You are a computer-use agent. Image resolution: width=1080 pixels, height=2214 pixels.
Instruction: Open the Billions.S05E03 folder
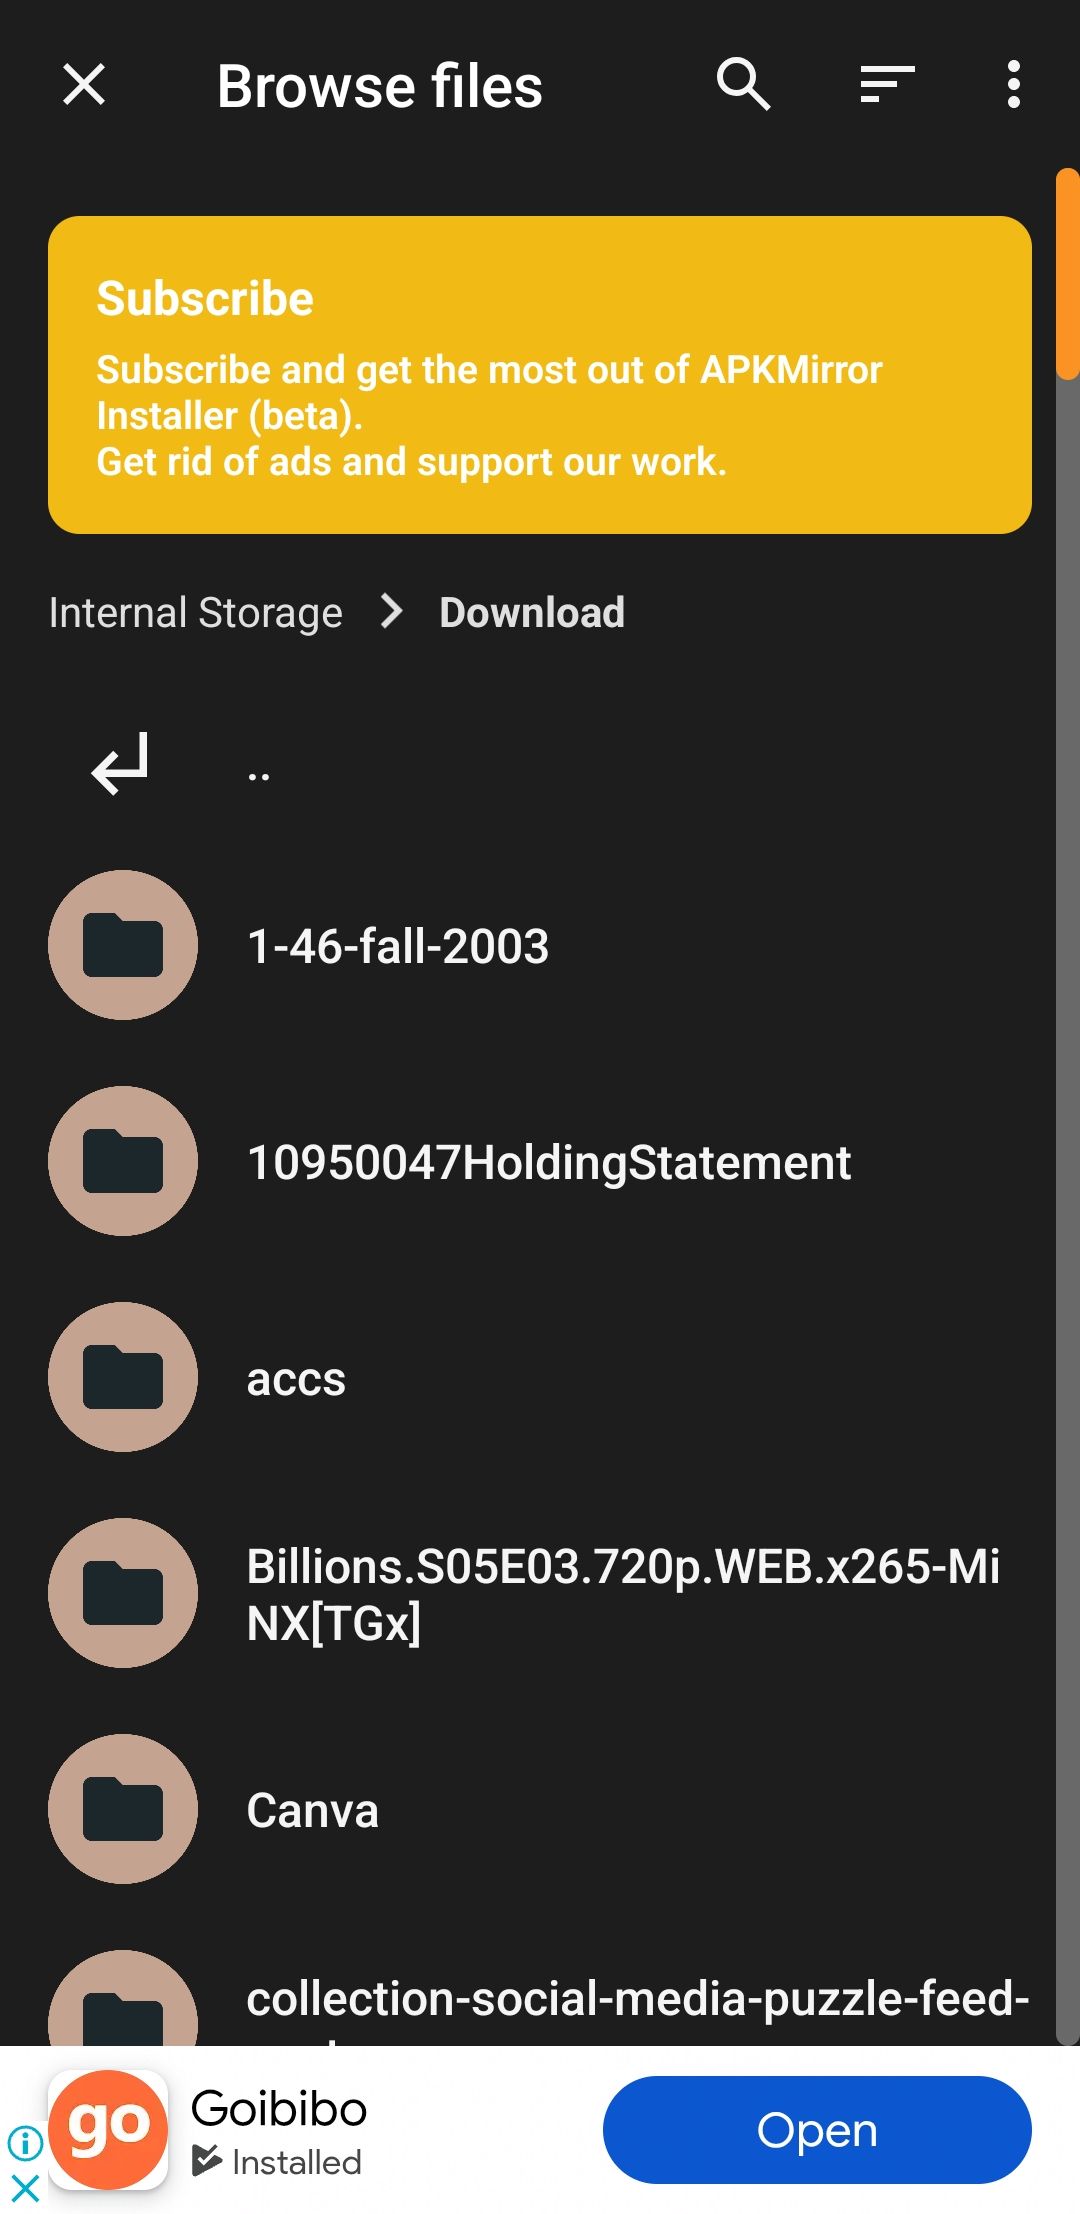point(540,1593)
